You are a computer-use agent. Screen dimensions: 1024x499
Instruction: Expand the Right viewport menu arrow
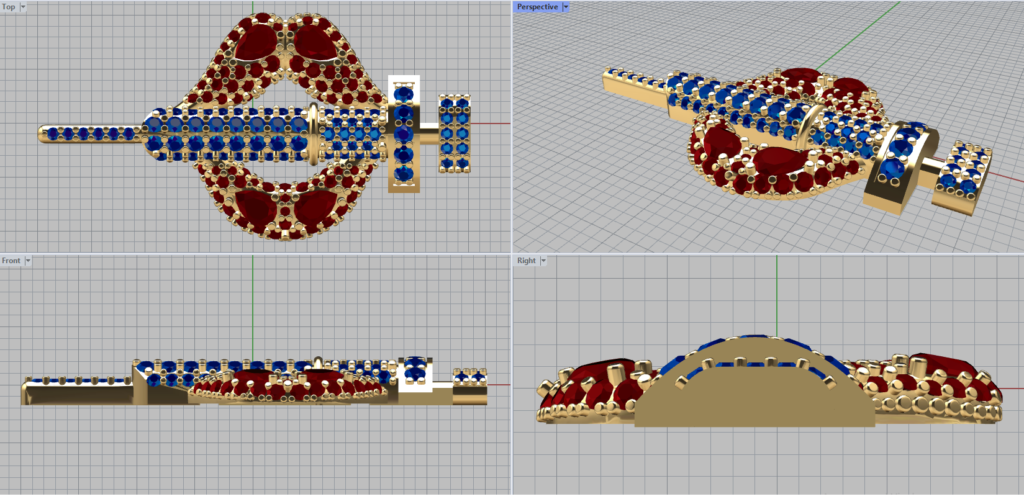pyautogui.click(x=543, y=260)
